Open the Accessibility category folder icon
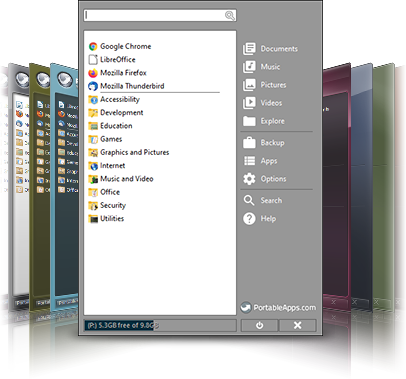Viewport: 406px width, 379px height. coord(93,99)
